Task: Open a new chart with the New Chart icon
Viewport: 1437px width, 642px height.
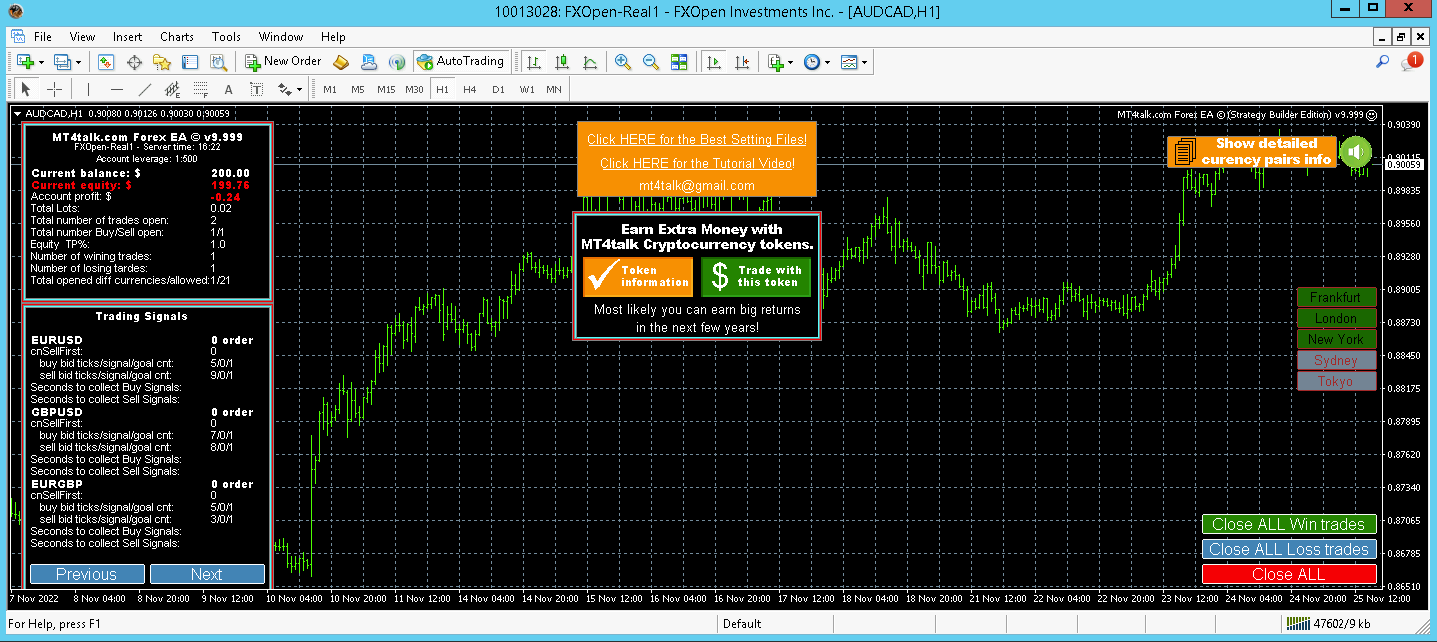Action: (24, 62)
